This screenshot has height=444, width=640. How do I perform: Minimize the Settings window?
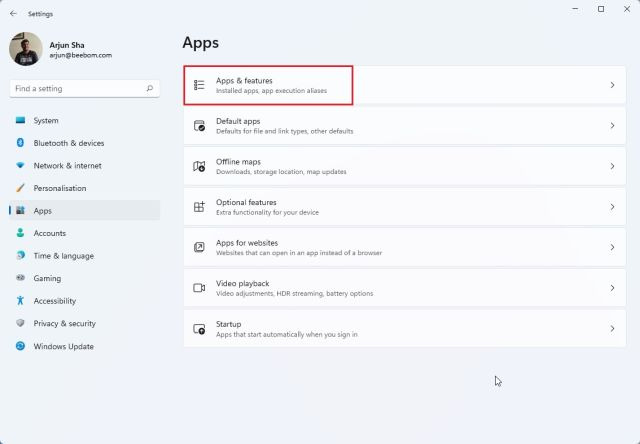575,9
